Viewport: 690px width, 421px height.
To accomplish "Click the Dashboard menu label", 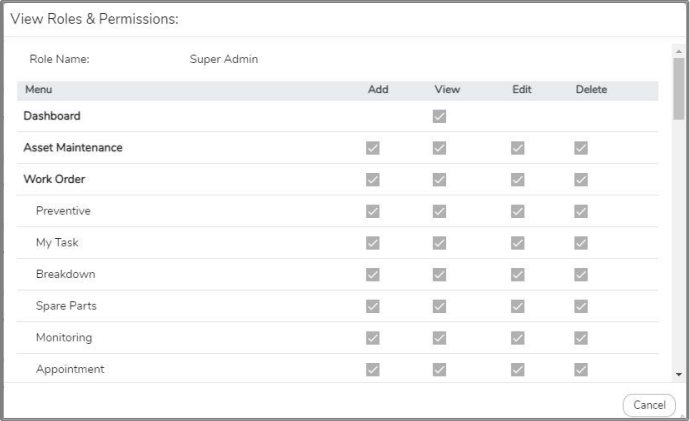I will pos(52,116).
